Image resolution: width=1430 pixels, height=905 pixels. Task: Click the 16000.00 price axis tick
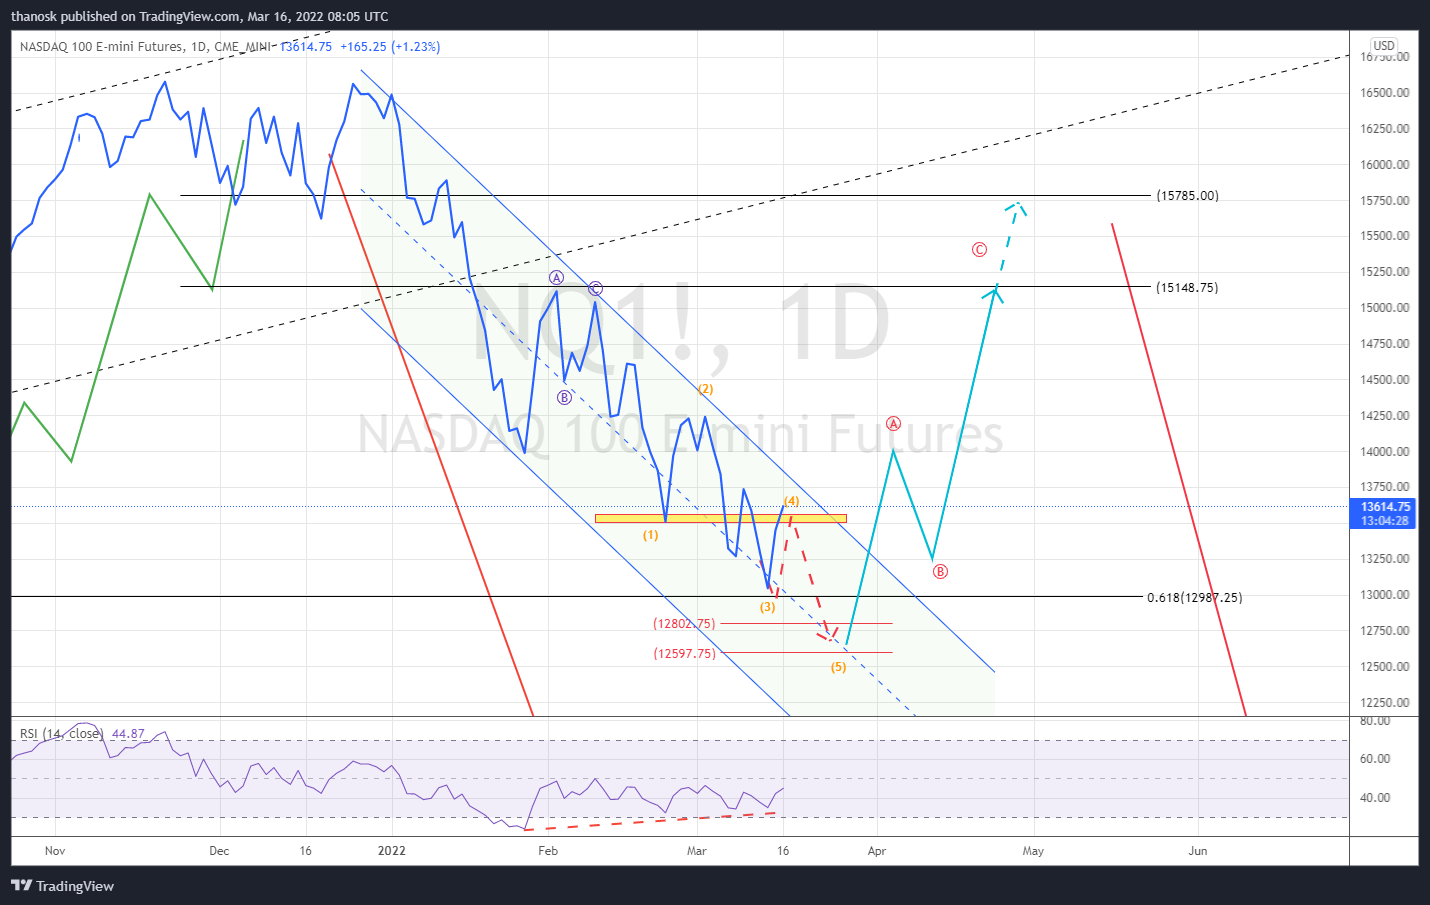point(1385,165)
